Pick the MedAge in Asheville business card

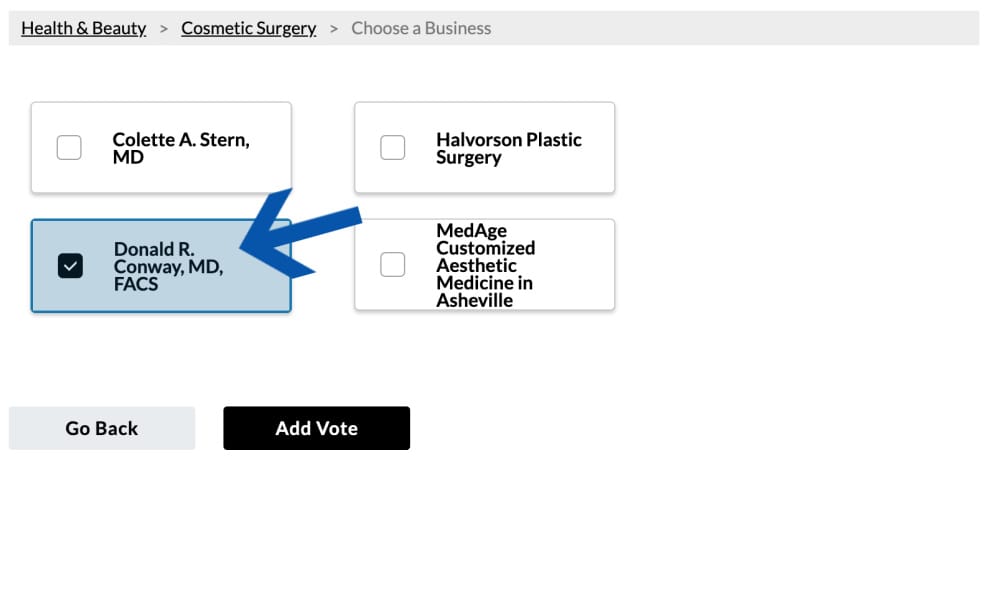485,265
